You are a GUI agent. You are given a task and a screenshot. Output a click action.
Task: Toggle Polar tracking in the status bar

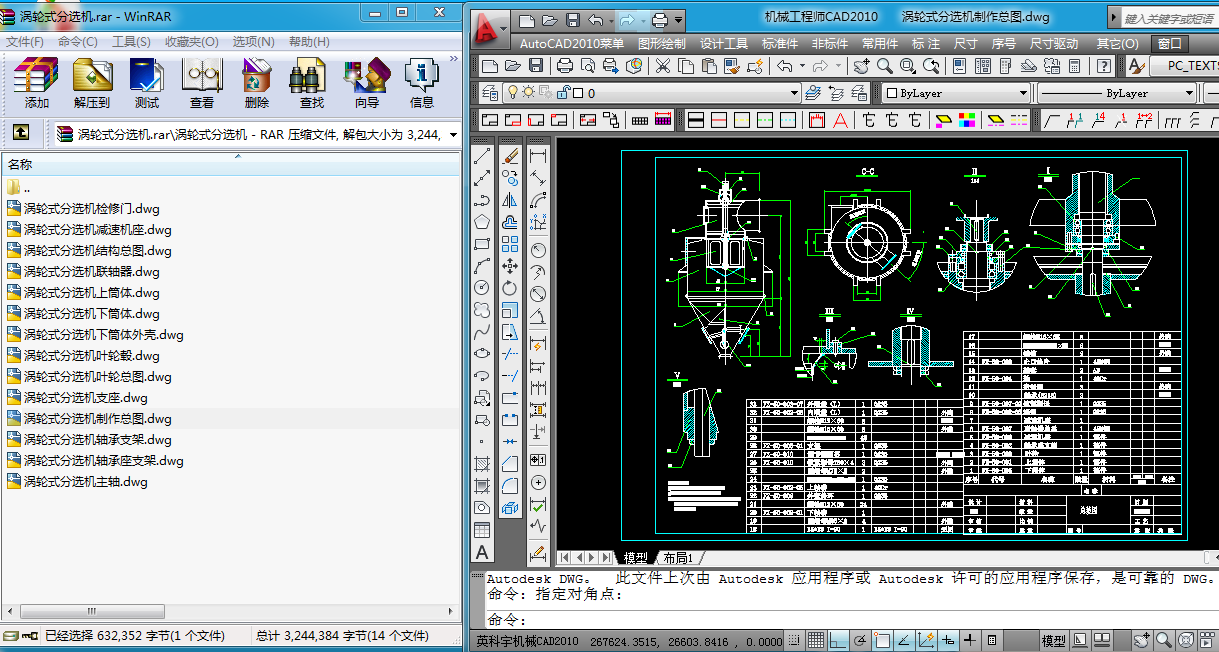(x=860, y=640)
